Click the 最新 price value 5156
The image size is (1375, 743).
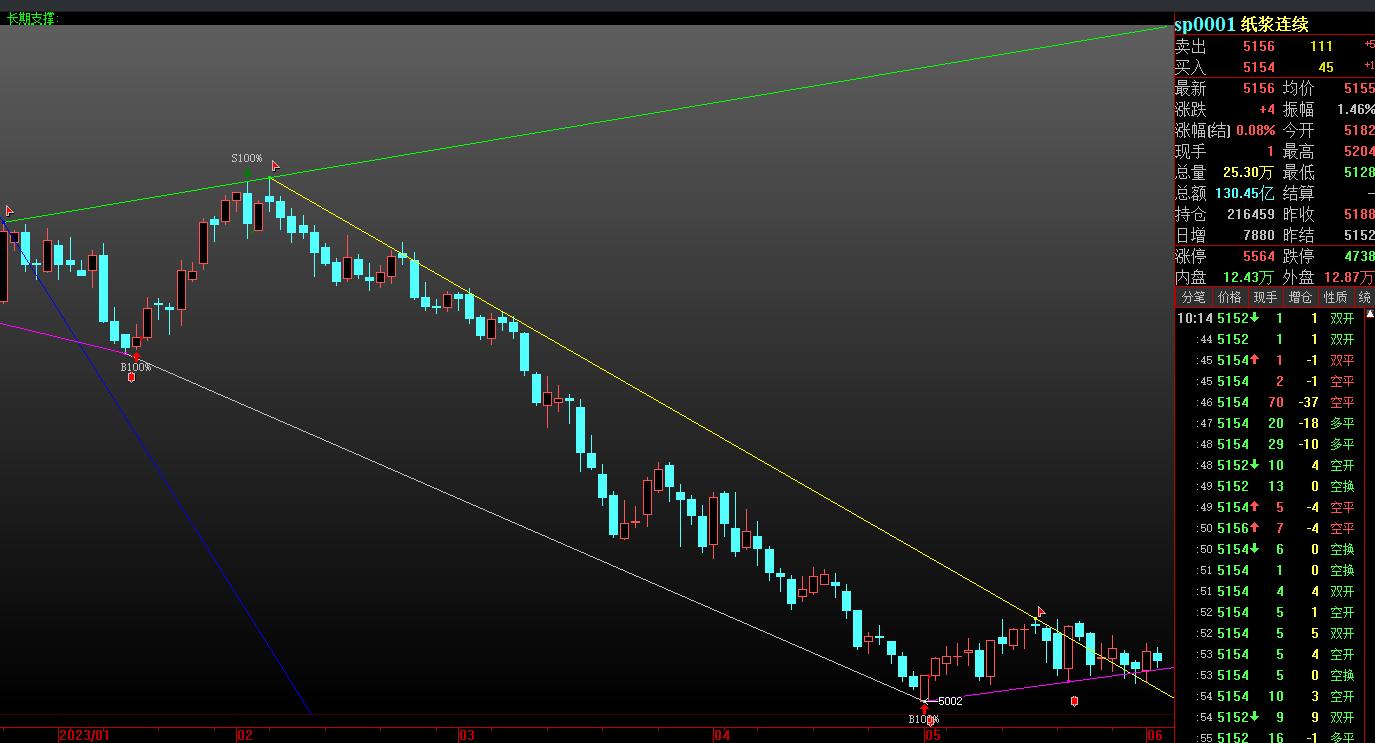pos(1259,88)
